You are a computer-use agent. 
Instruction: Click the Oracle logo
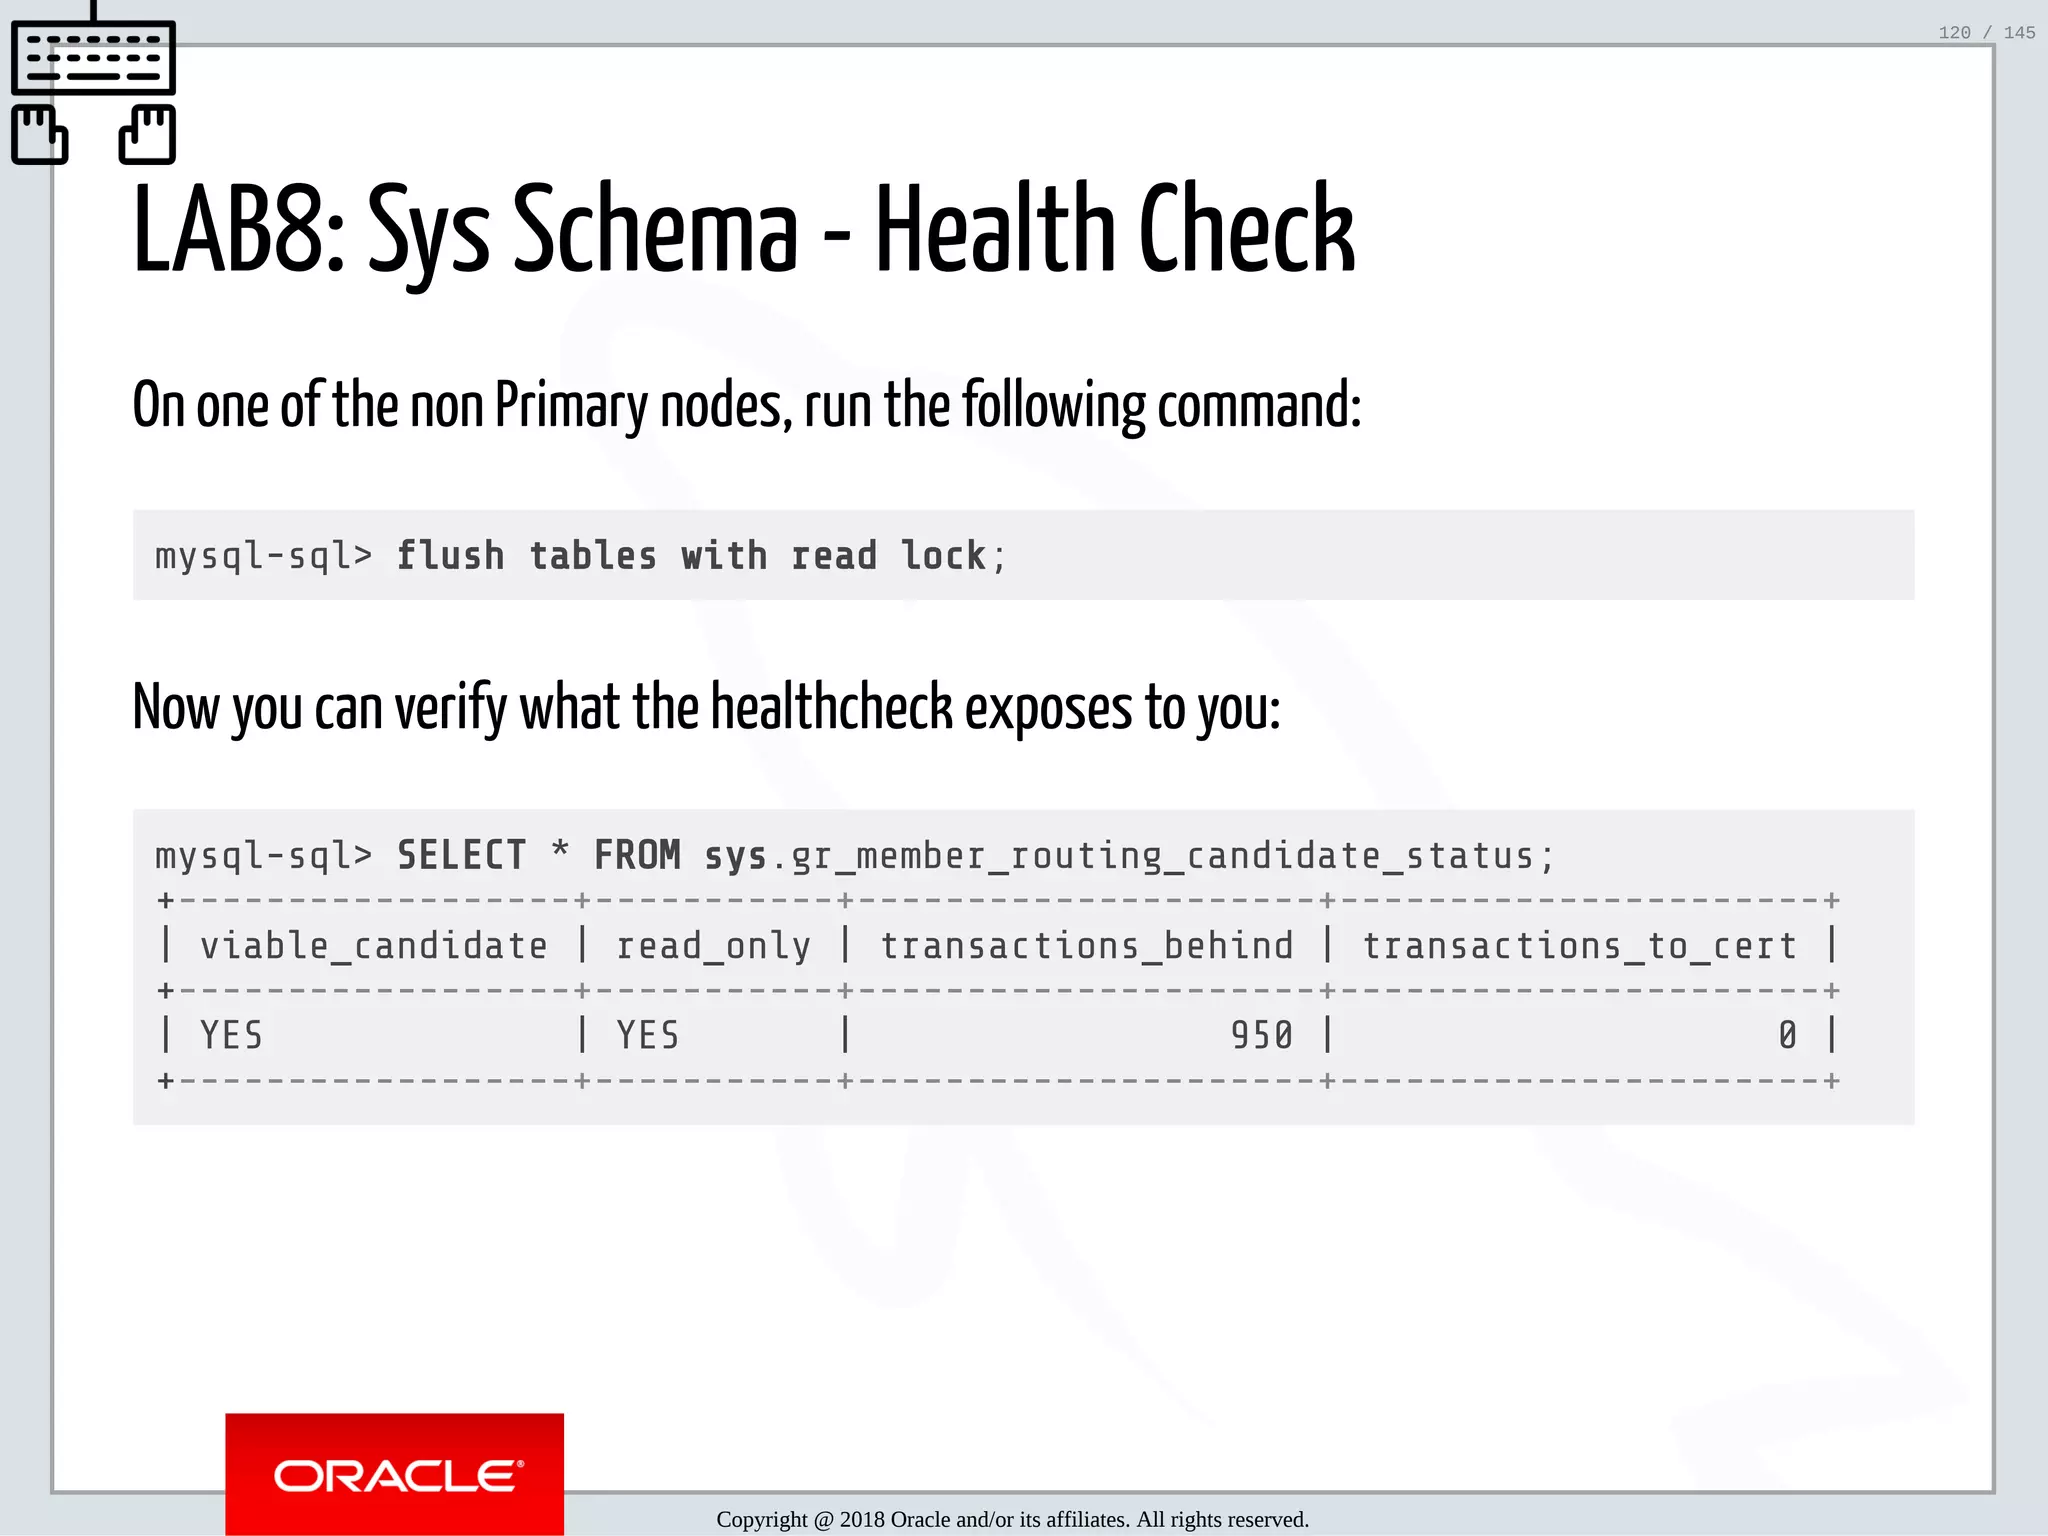point(395,1475)
